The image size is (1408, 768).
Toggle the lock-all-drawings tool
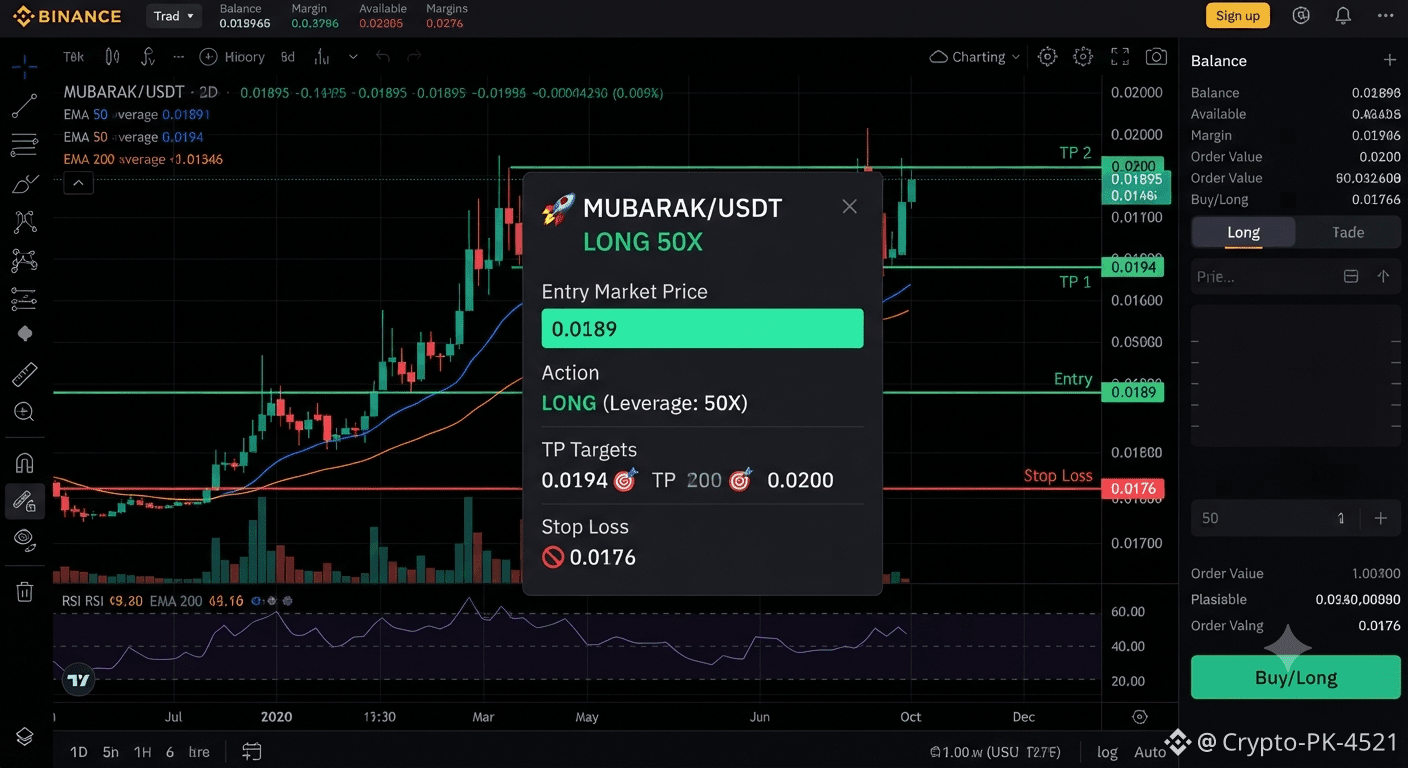click(x=25, y=501)
